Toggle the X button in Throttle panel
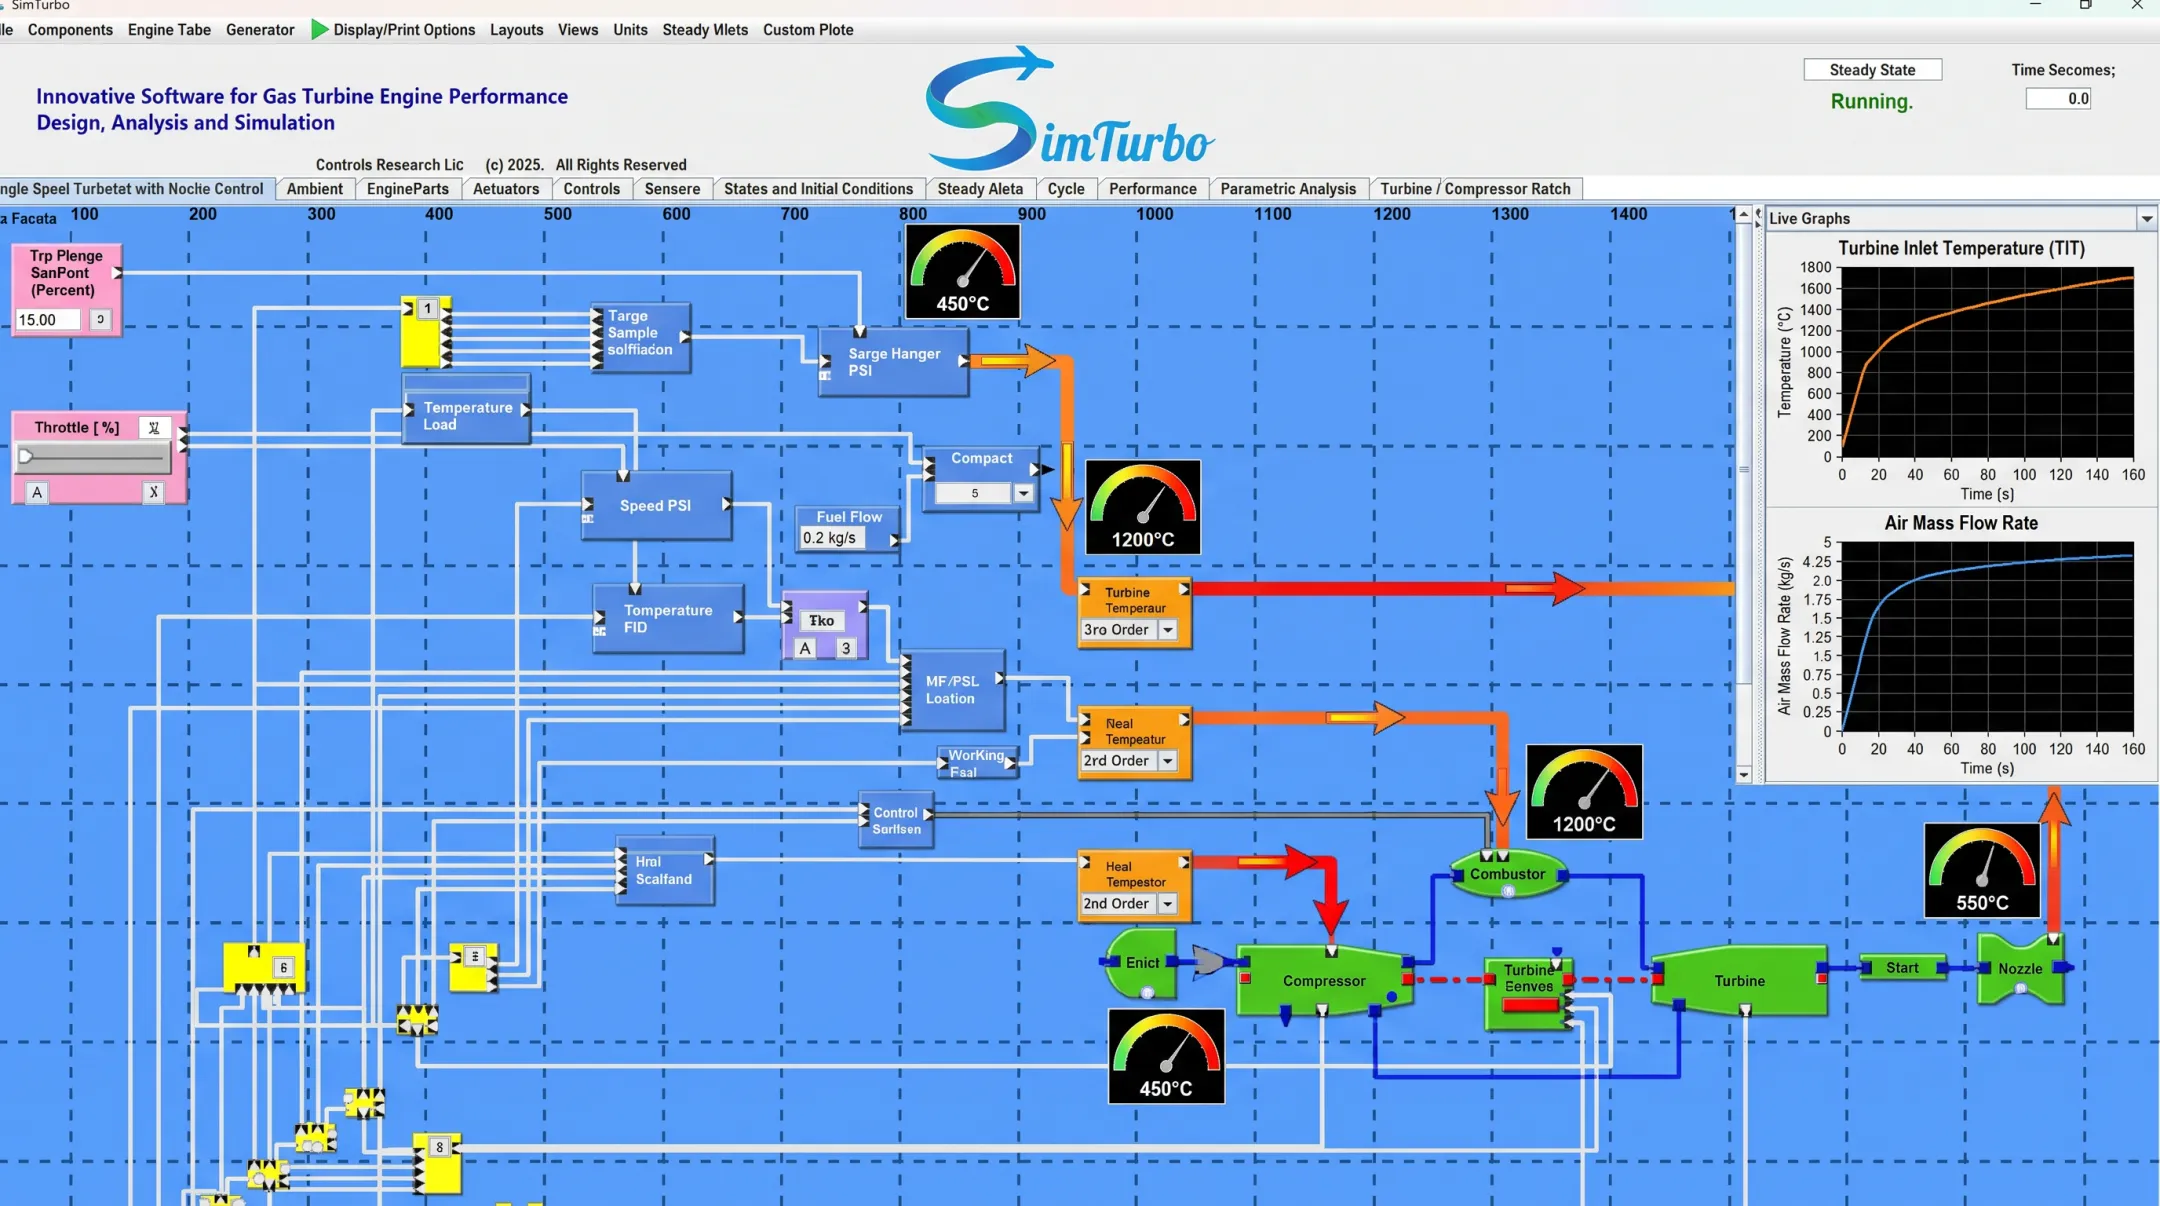2160x1206 pixels. coord(153,492)
